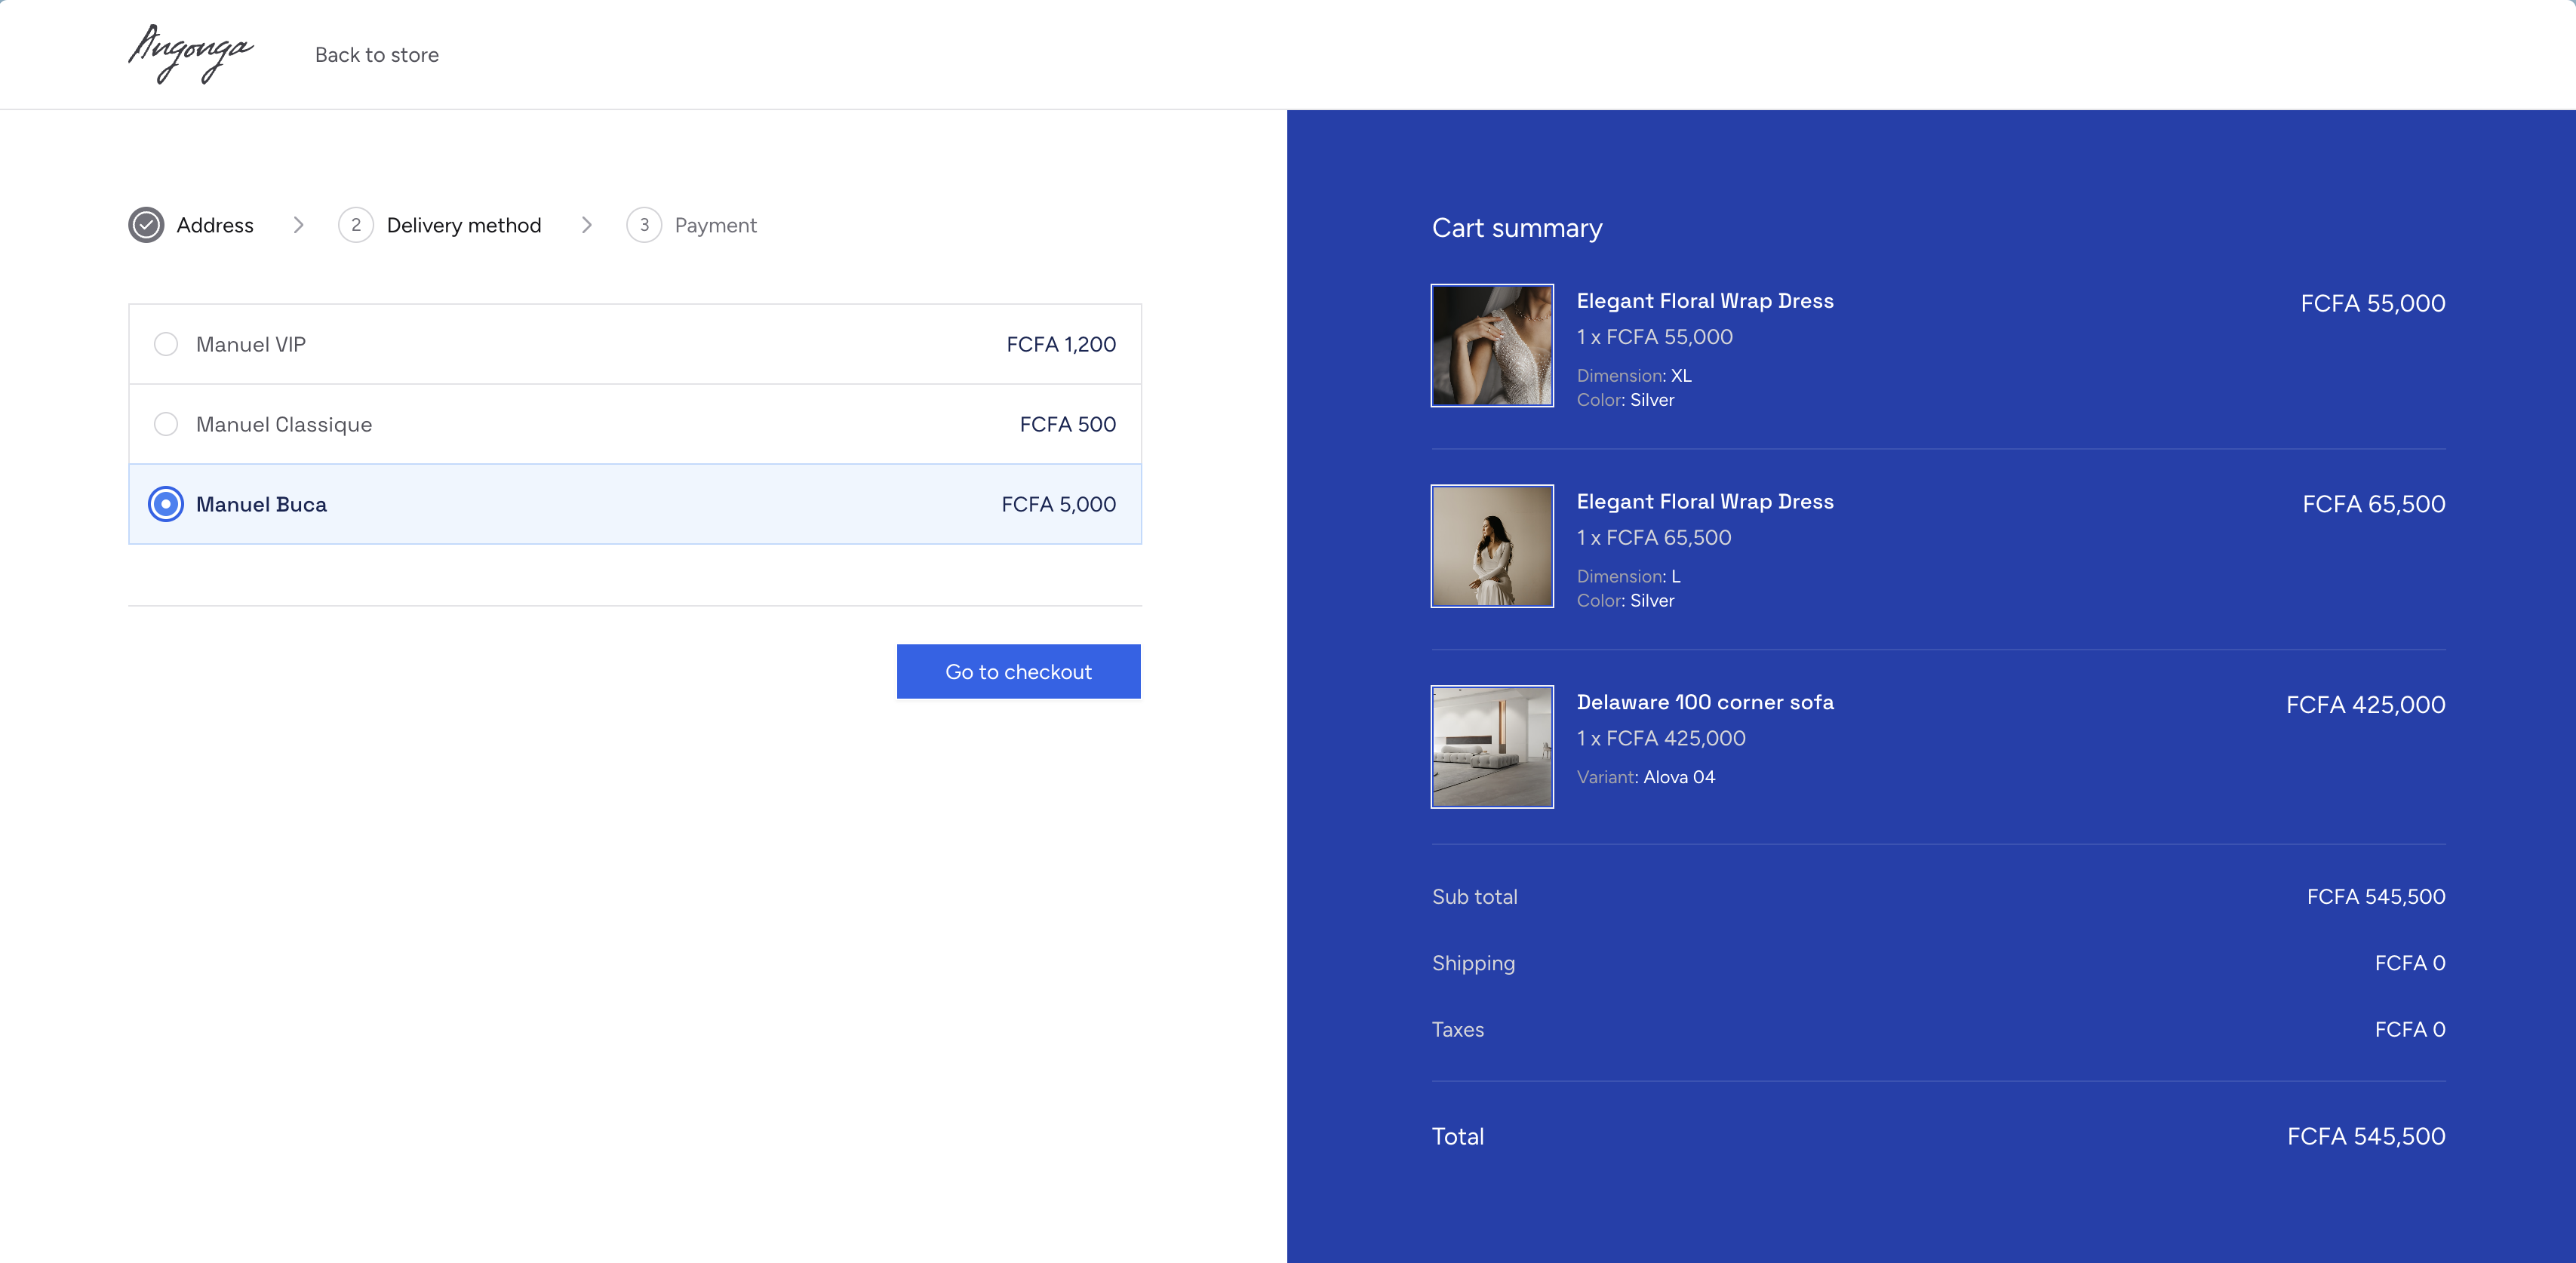2576x1263 pixels.
Task: Open the size L dress thumbnail
Action: (1492, 546)
